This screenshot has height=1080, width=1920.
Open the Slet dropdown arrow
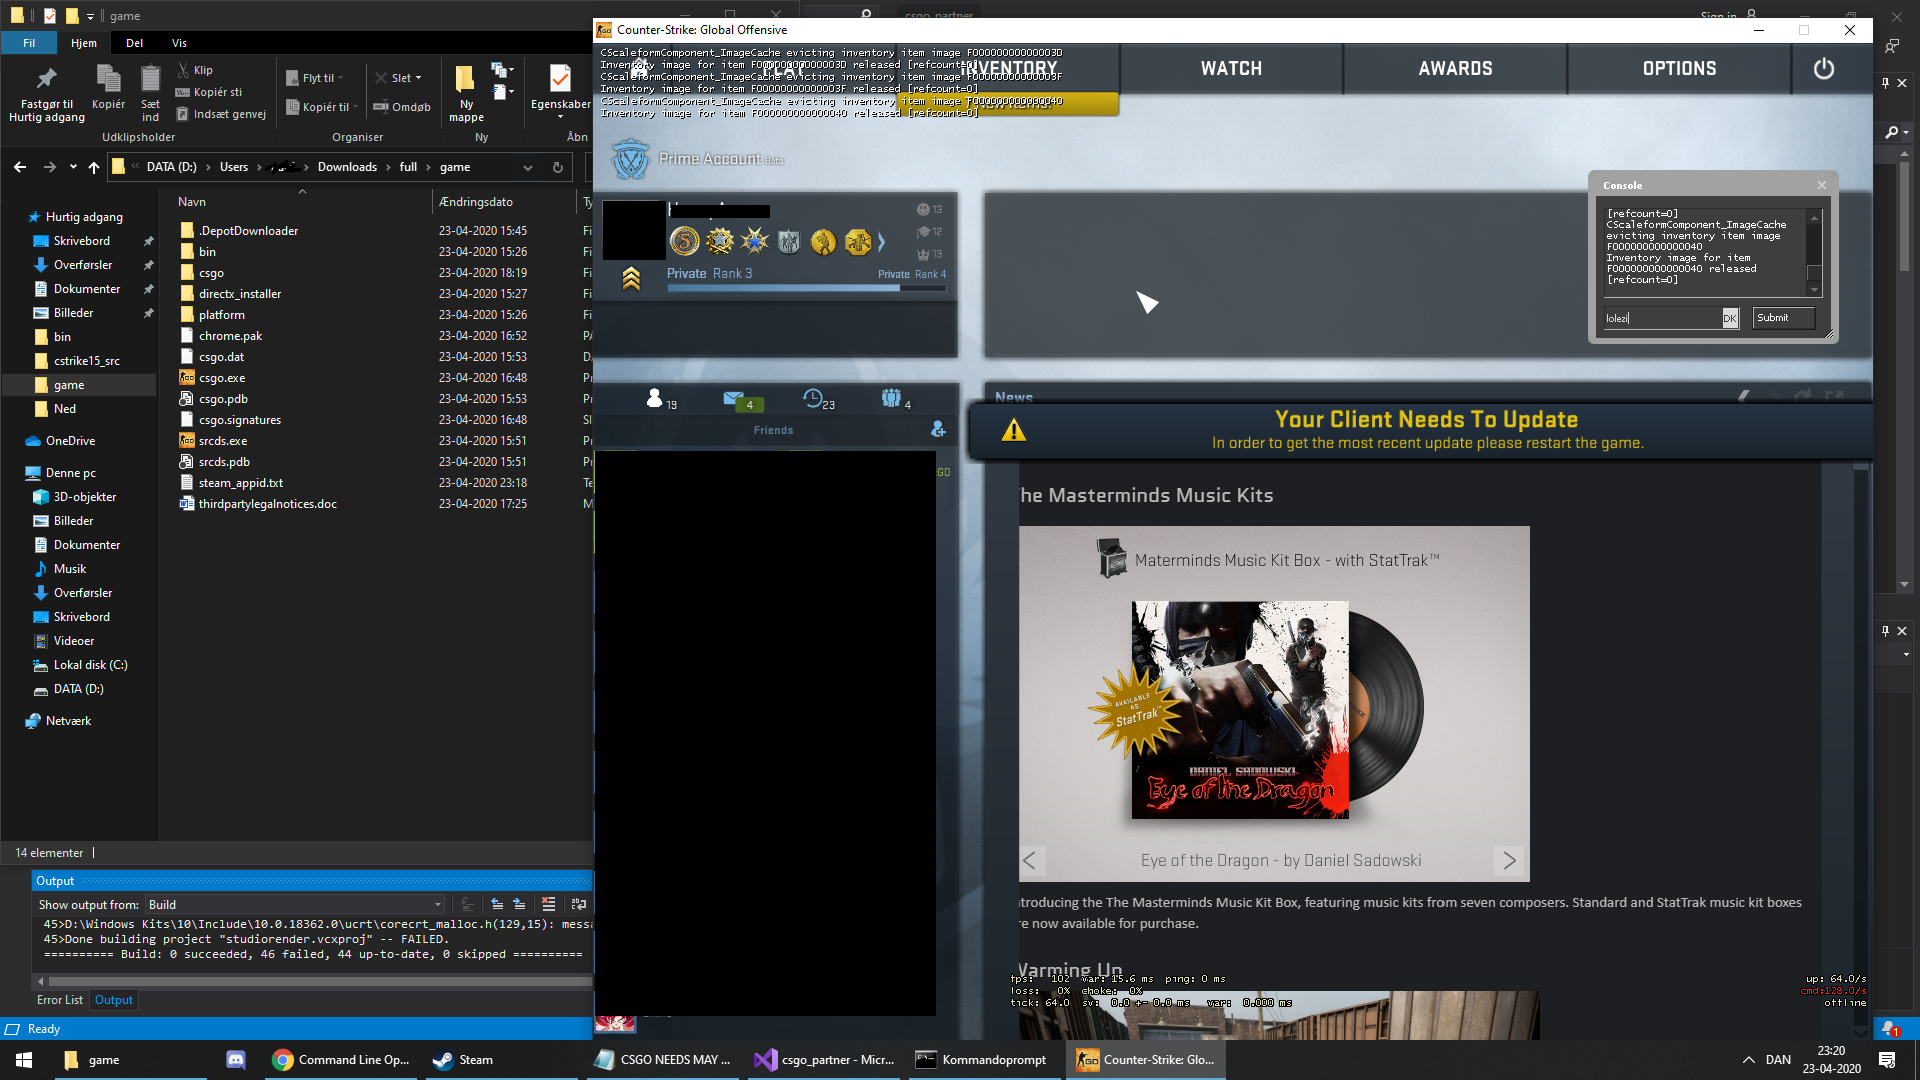[x=418, y=78]
